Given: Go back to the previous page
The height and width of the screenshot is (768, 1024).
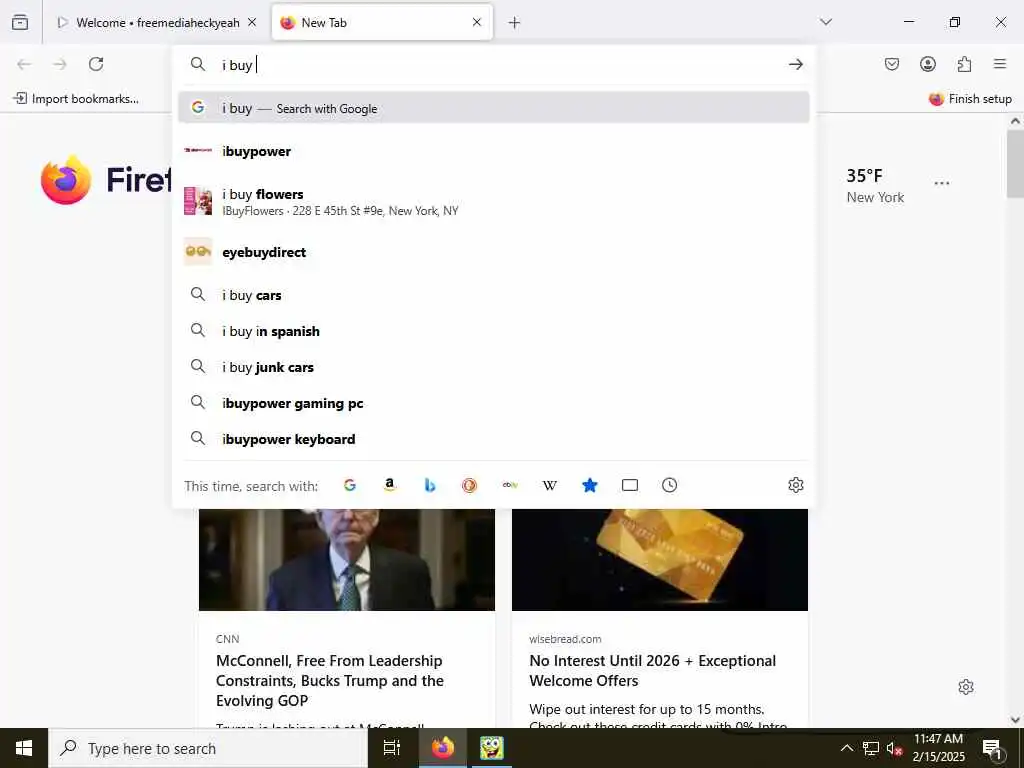Looking at the screenshot, I should 24,64.
